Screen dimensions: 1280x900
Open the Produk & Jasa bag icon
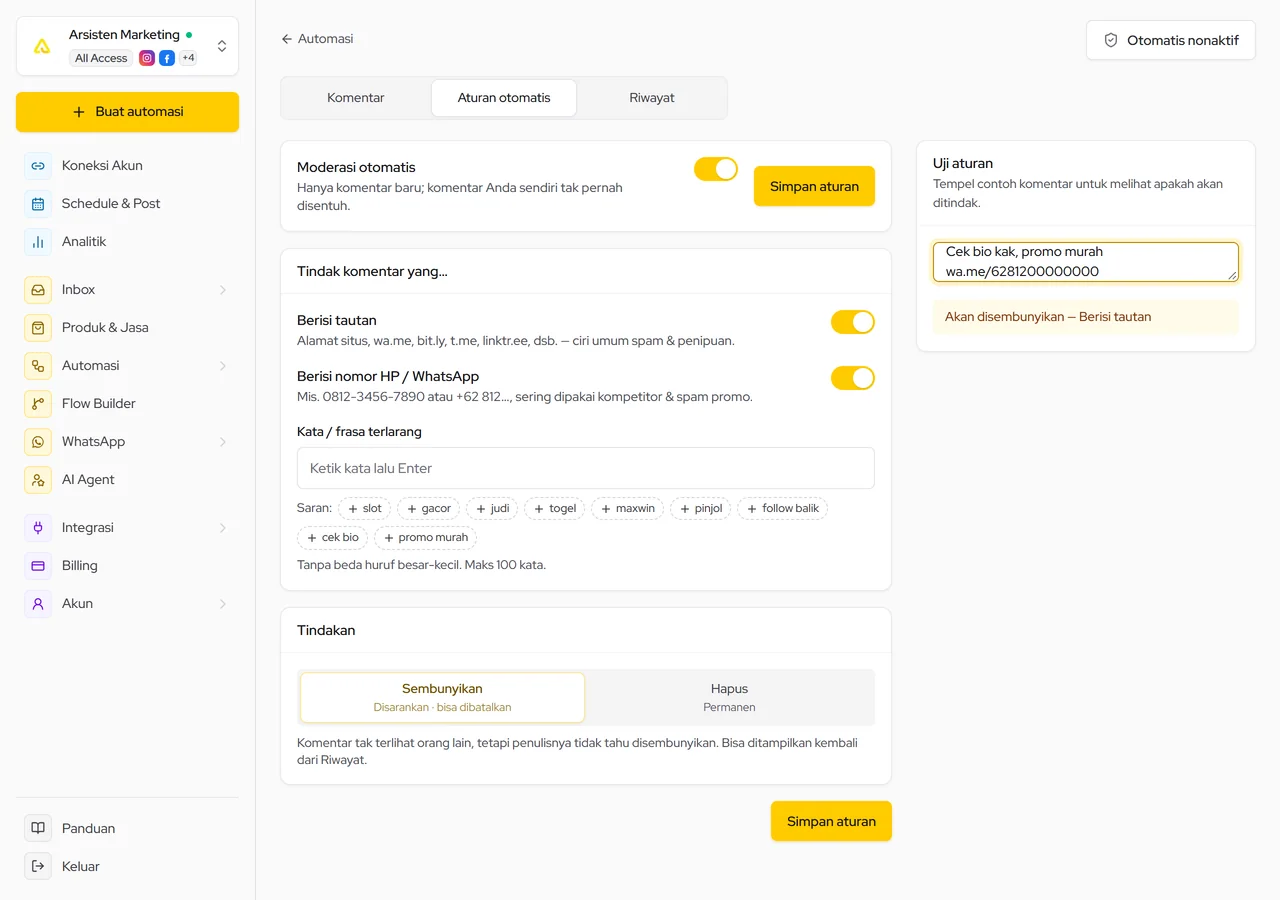tap(38, 328)
